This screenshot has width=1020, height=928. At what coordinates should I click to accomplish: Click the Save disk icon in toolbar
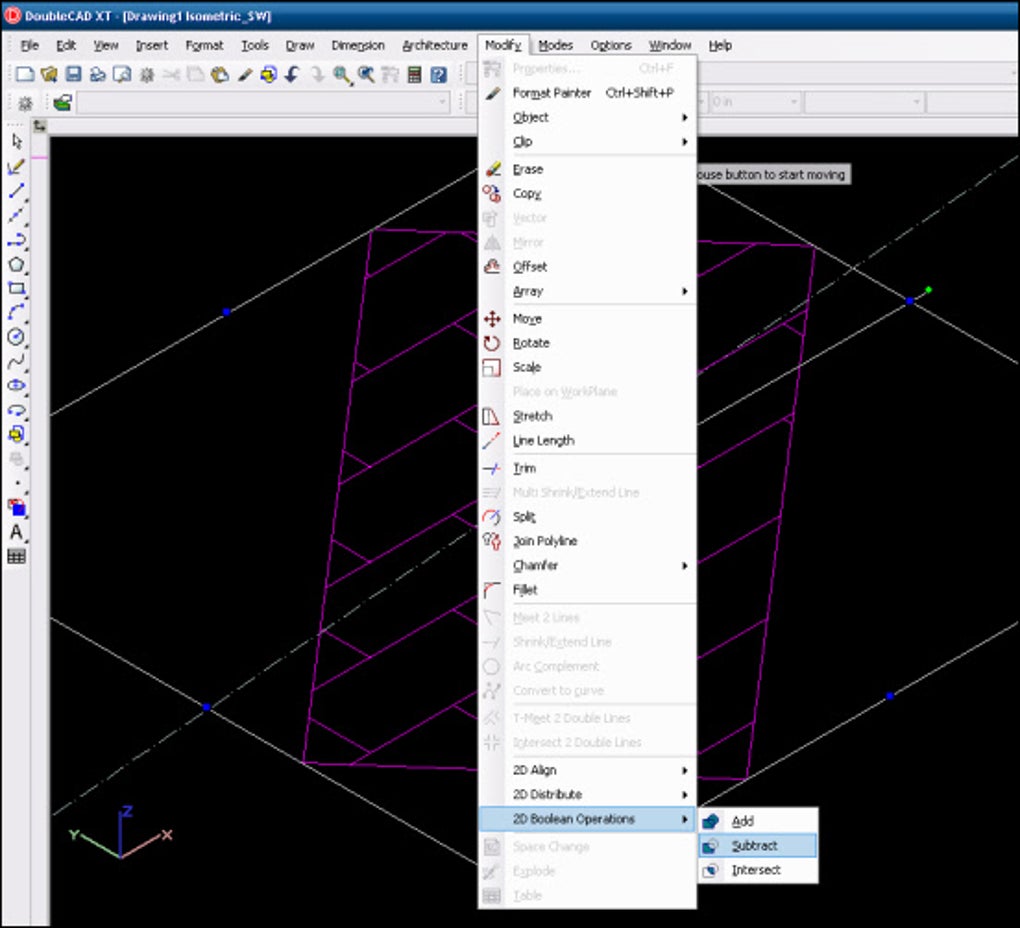[x=73, y=75]
